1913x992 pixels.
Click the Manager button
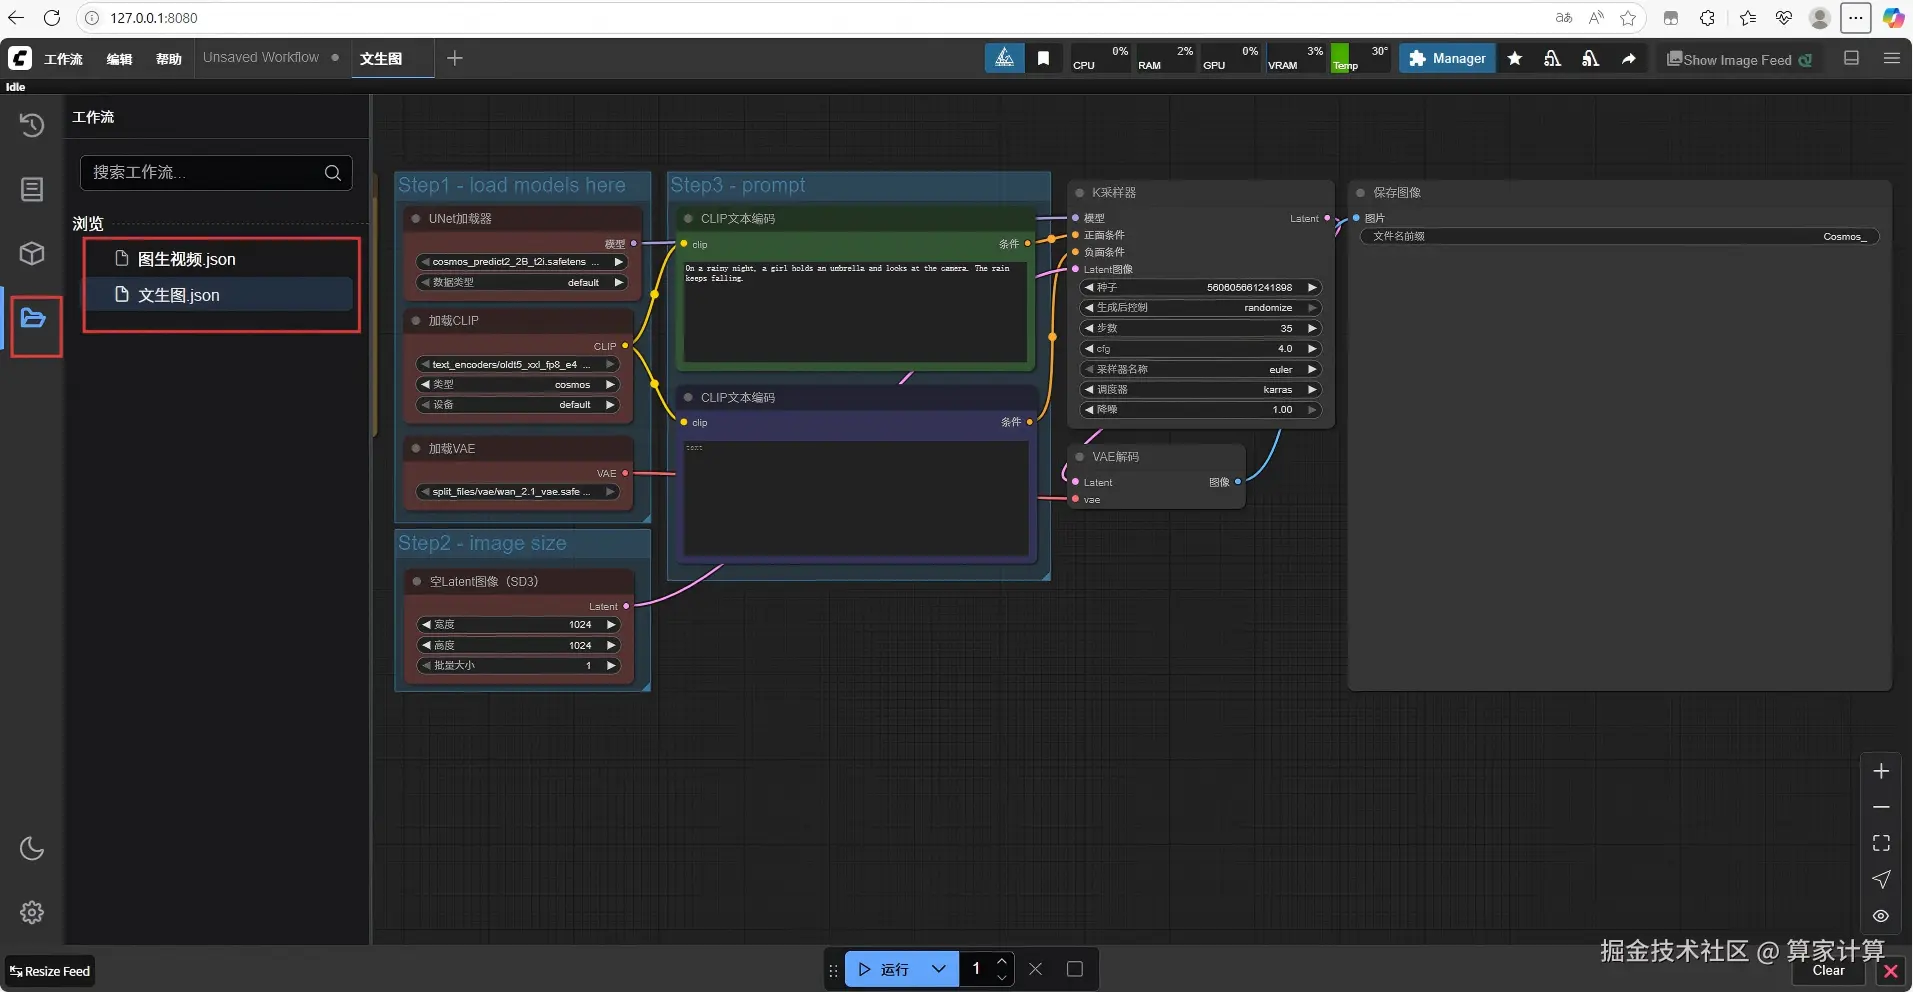pos(1447,59)
